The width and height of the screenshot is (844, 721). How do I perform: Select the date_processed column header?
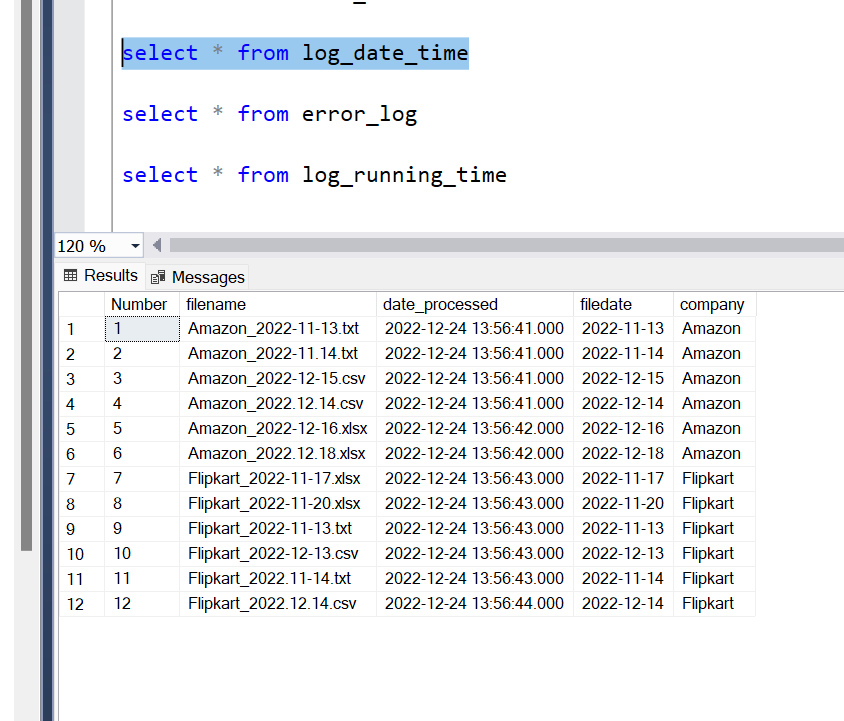440,304
